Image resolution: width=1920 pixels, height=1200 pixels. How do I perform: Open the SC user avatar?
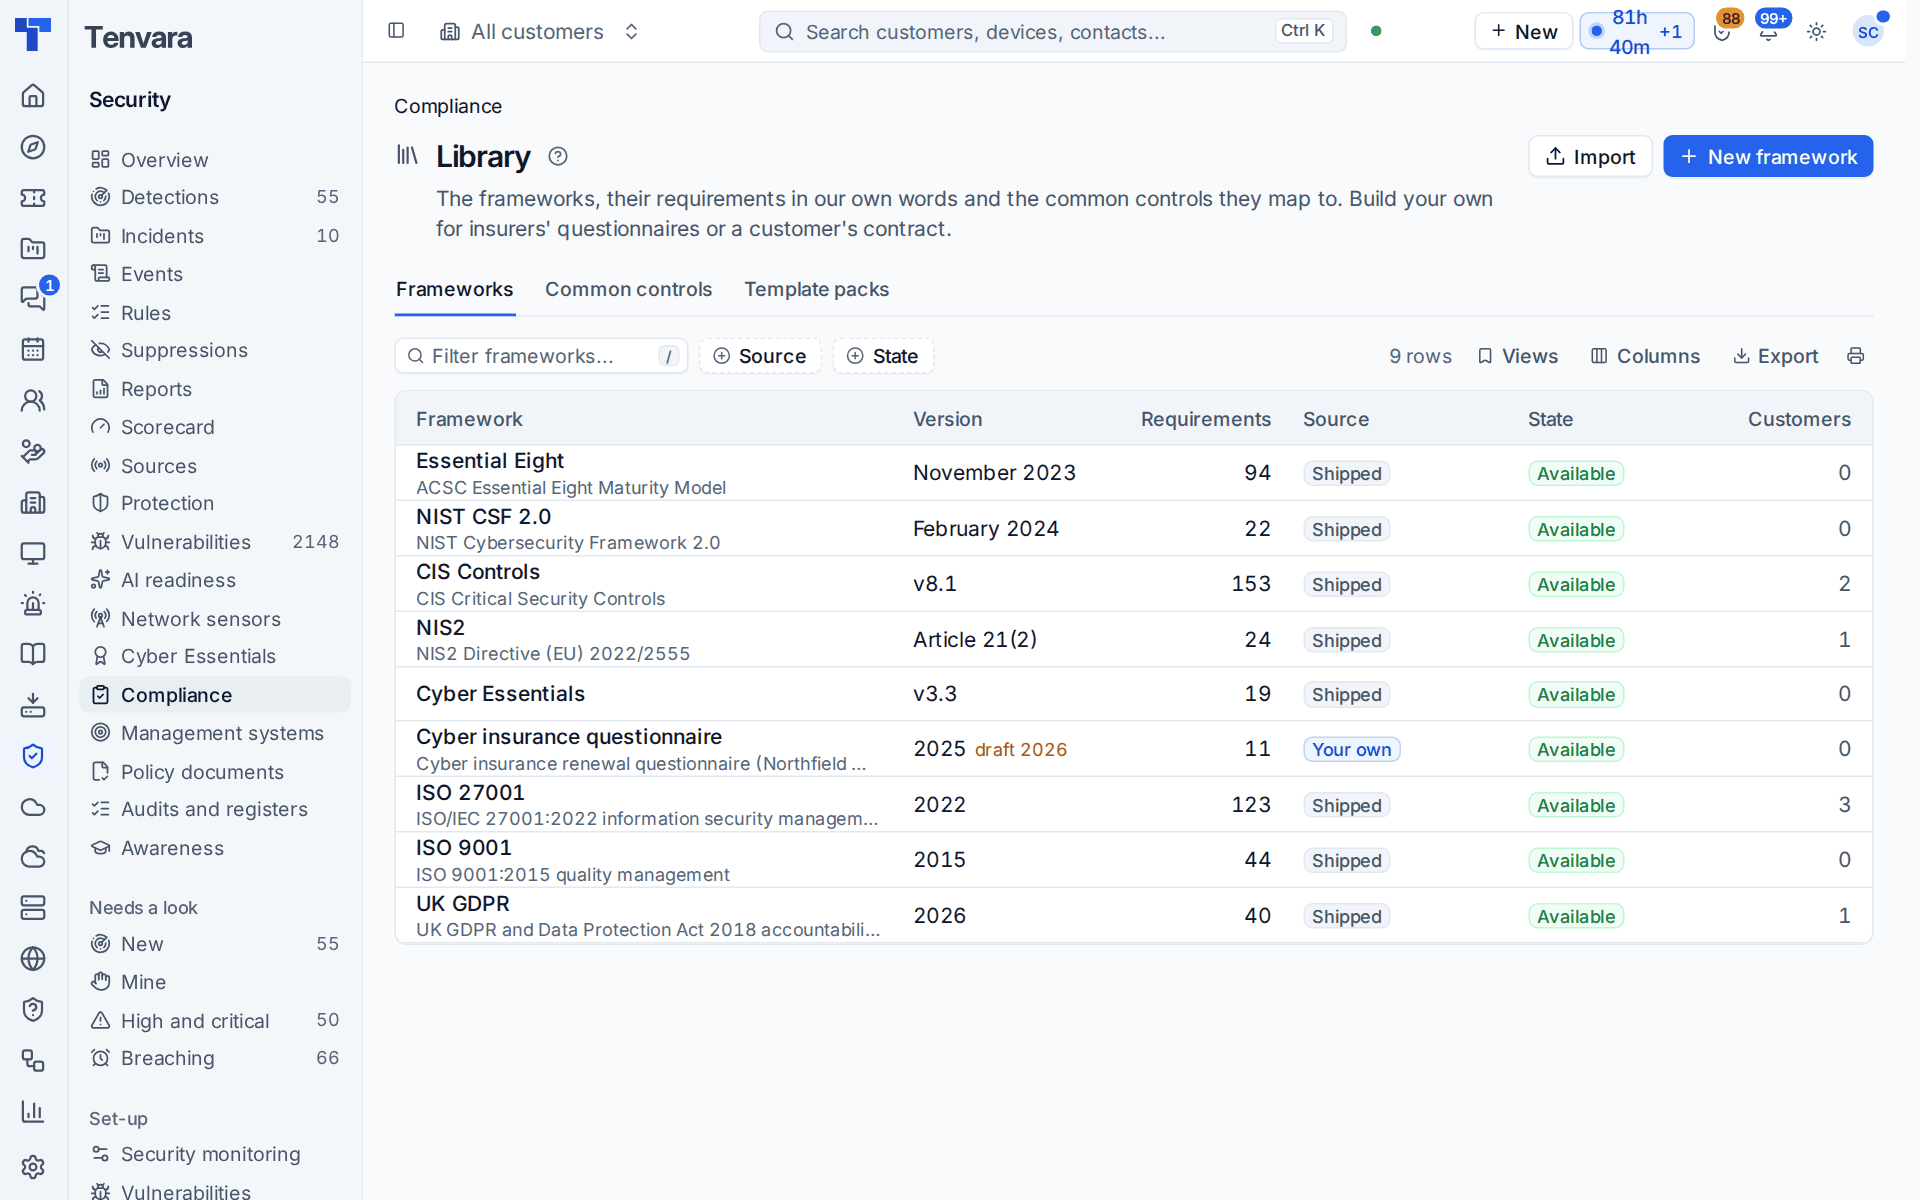1868,32
